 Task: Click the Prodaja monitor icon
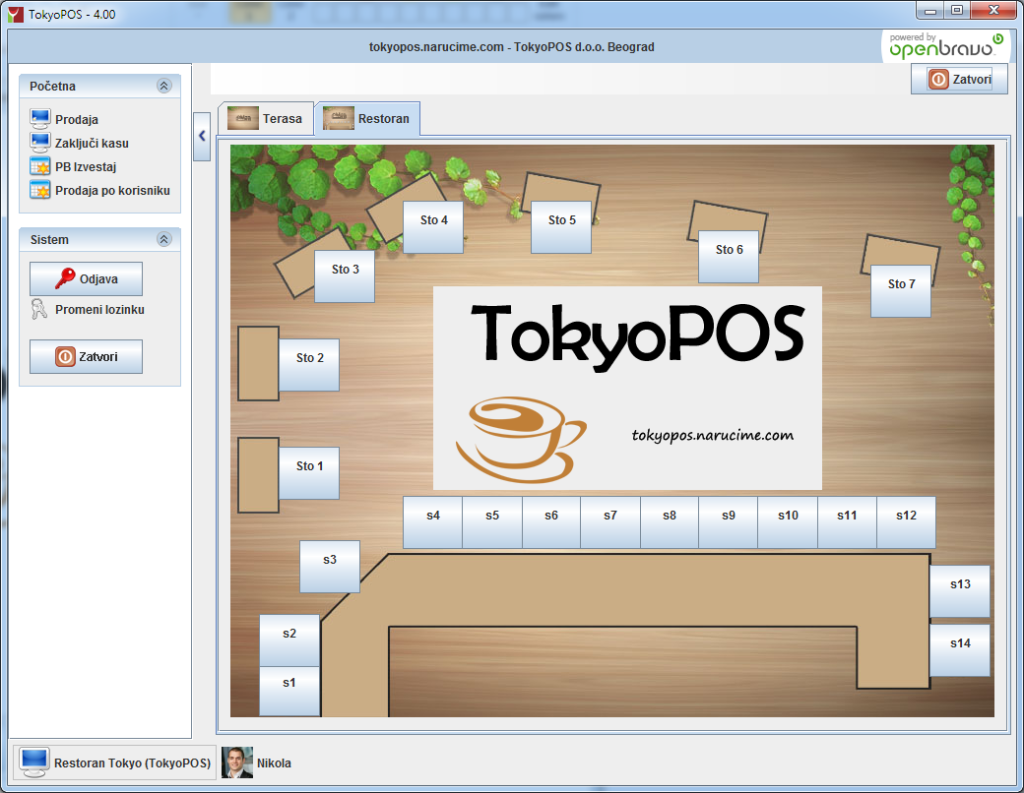click(x=40, y=119)
